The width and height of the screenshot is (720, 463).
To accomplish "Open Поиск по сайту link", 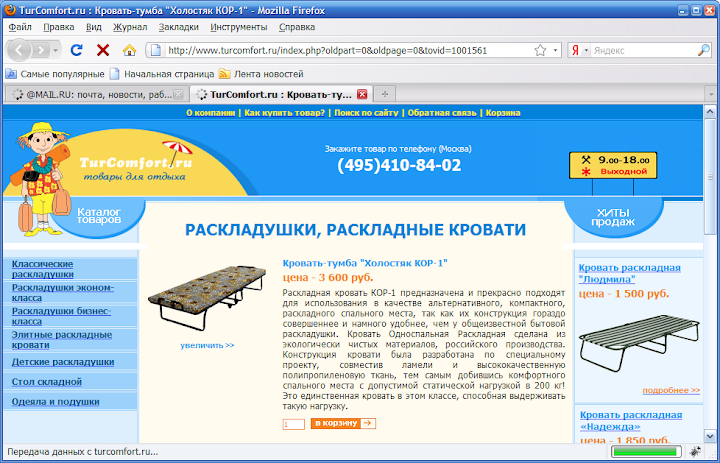I will click(x=366, y=113).
